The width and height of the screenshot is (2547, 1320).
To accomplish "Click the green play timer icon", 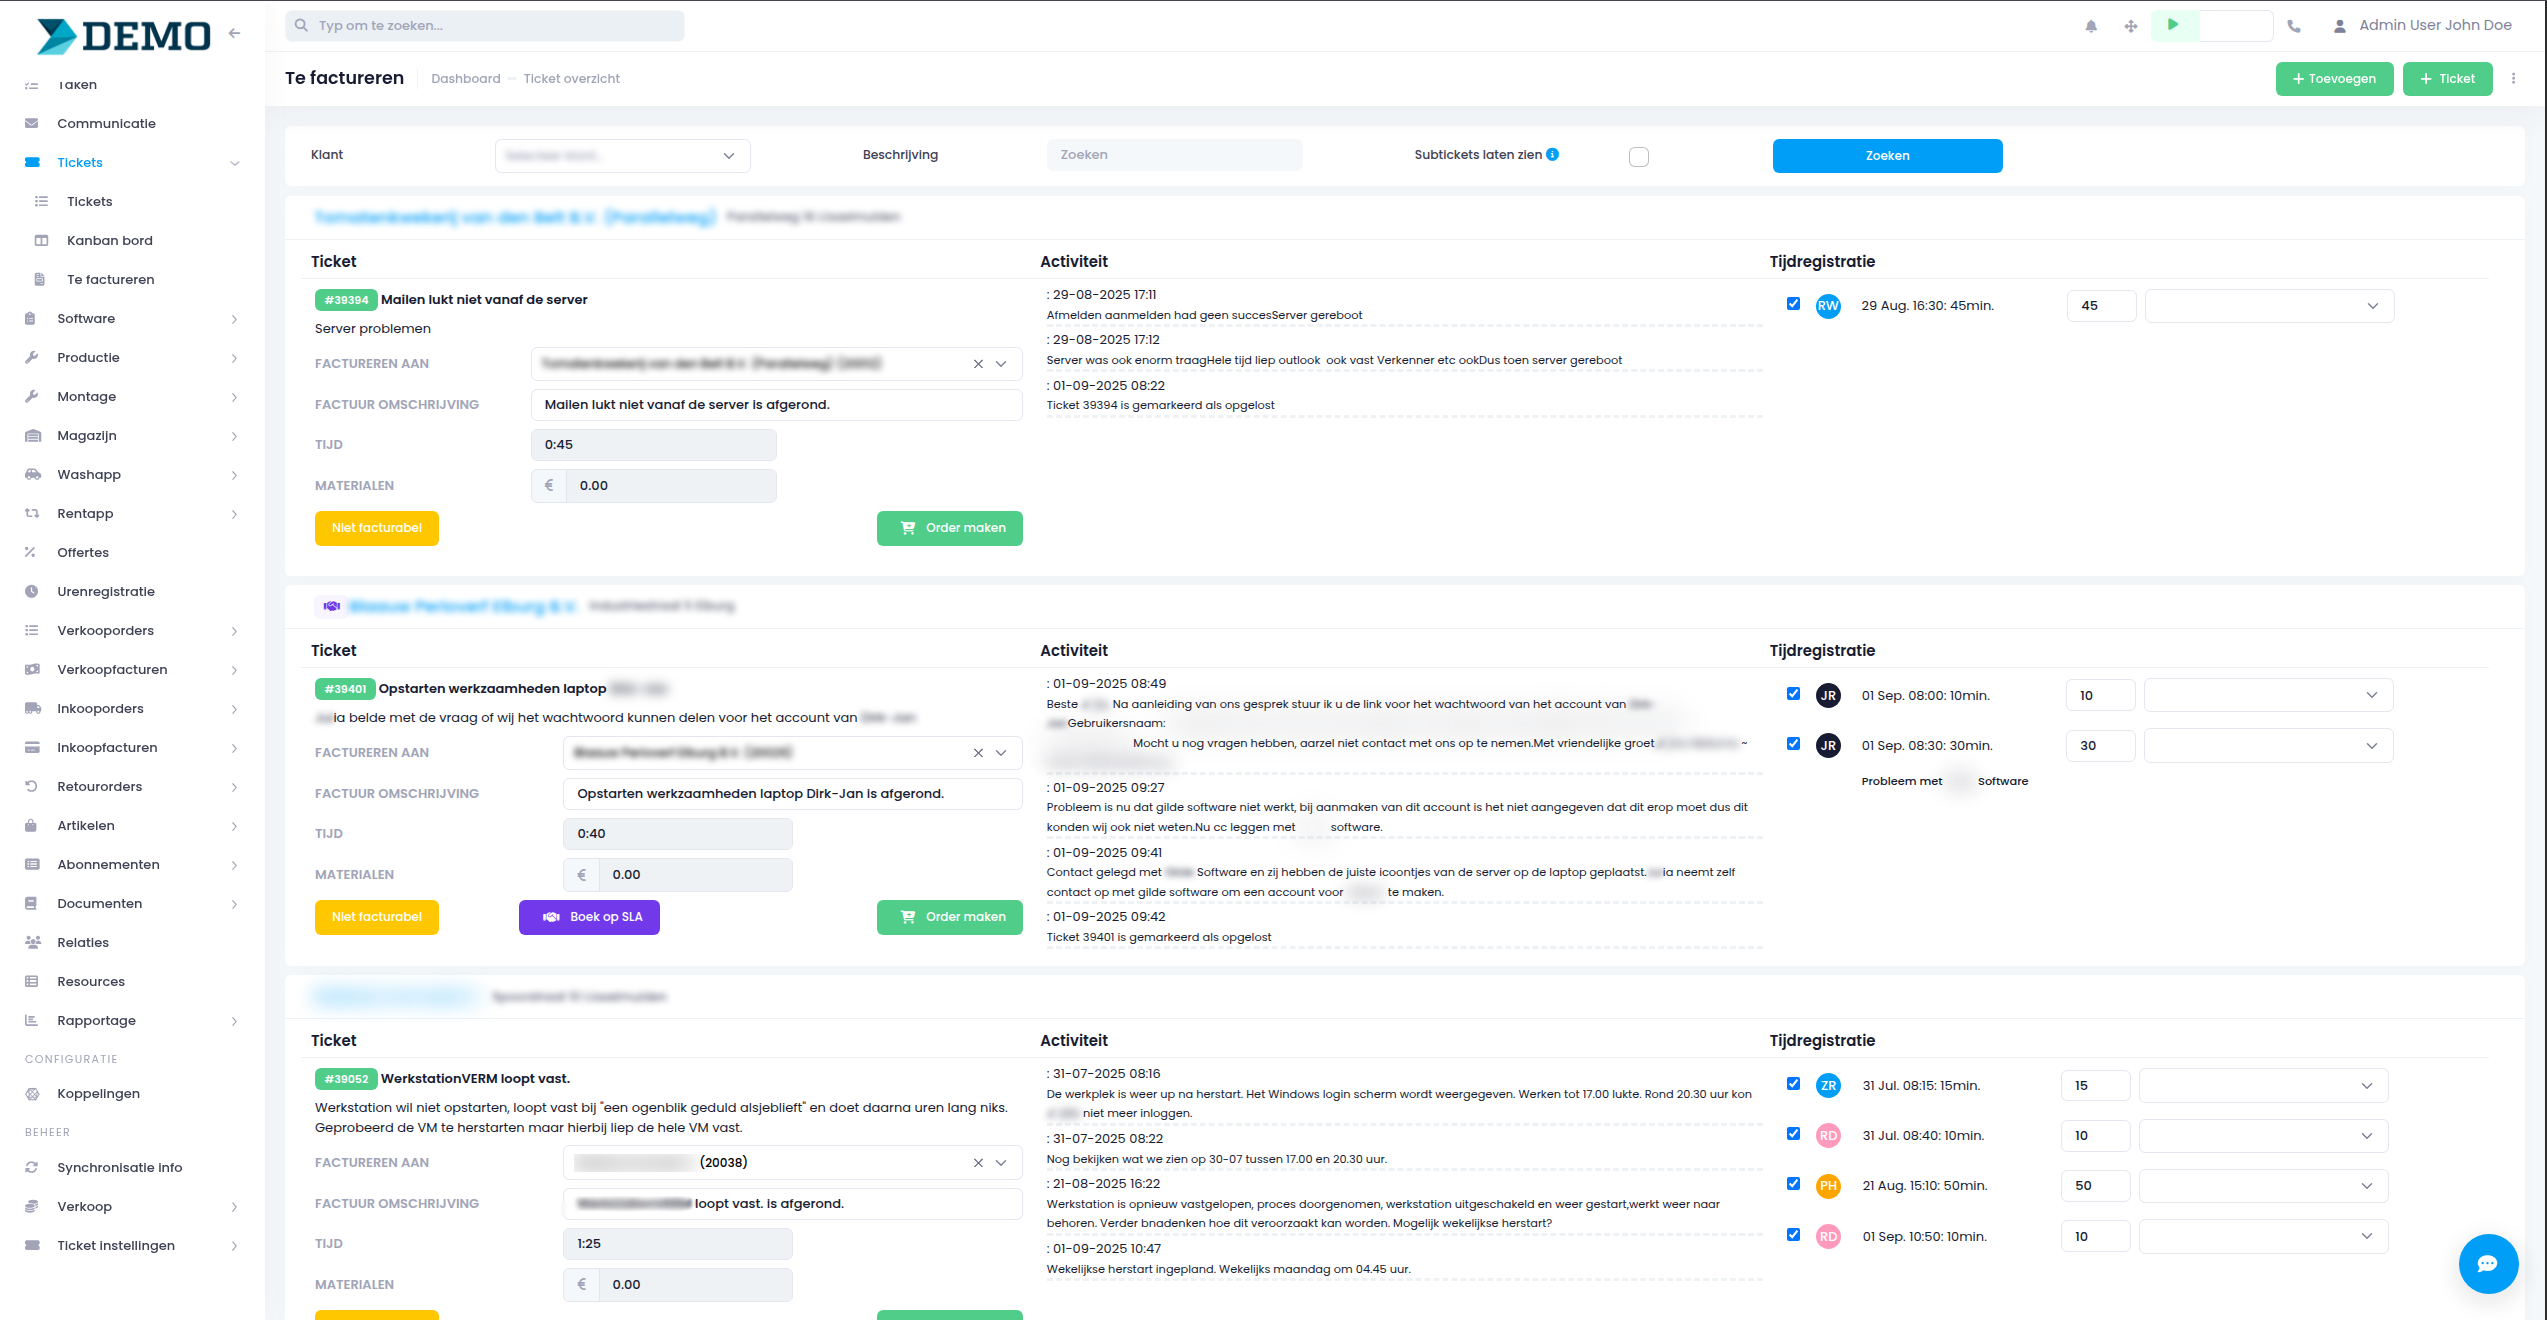I will (2172, 25).
